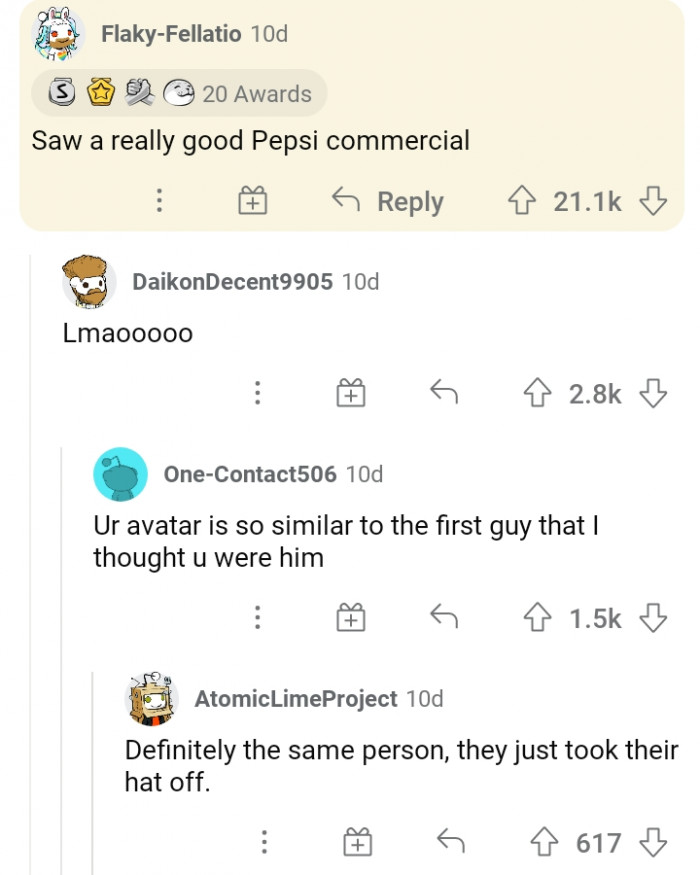Viewport: 700px width, 875px height.
Task: Open reply arrow on One-Contact506's comment
Action: tap(444, 618)
